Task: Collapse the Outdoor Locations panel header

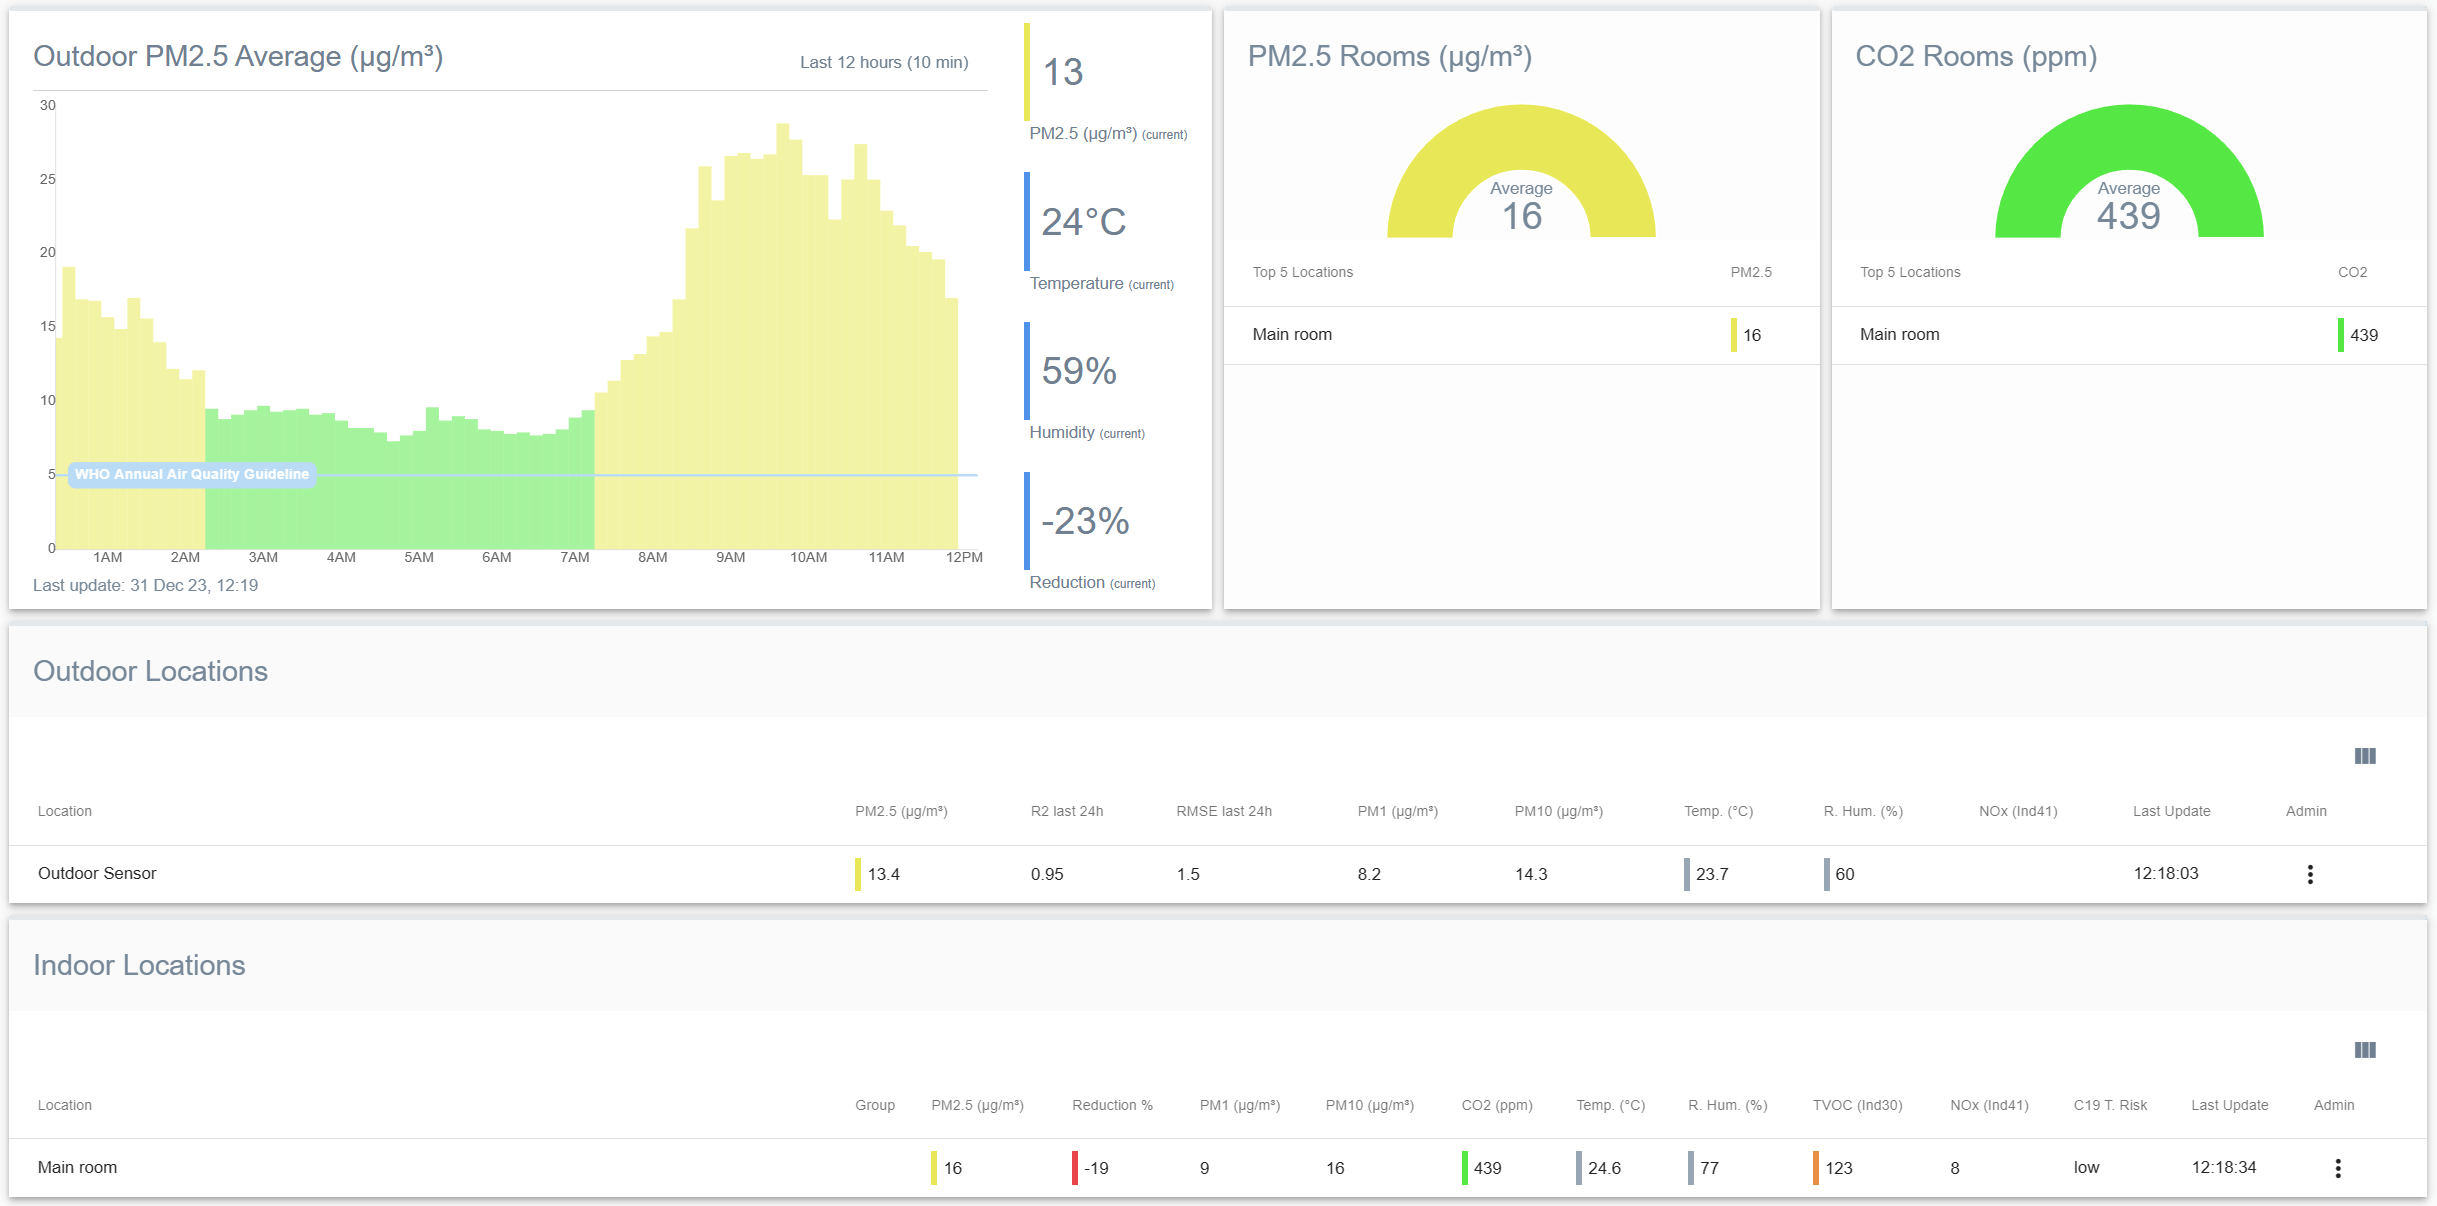Action: (x=151, y=671)
